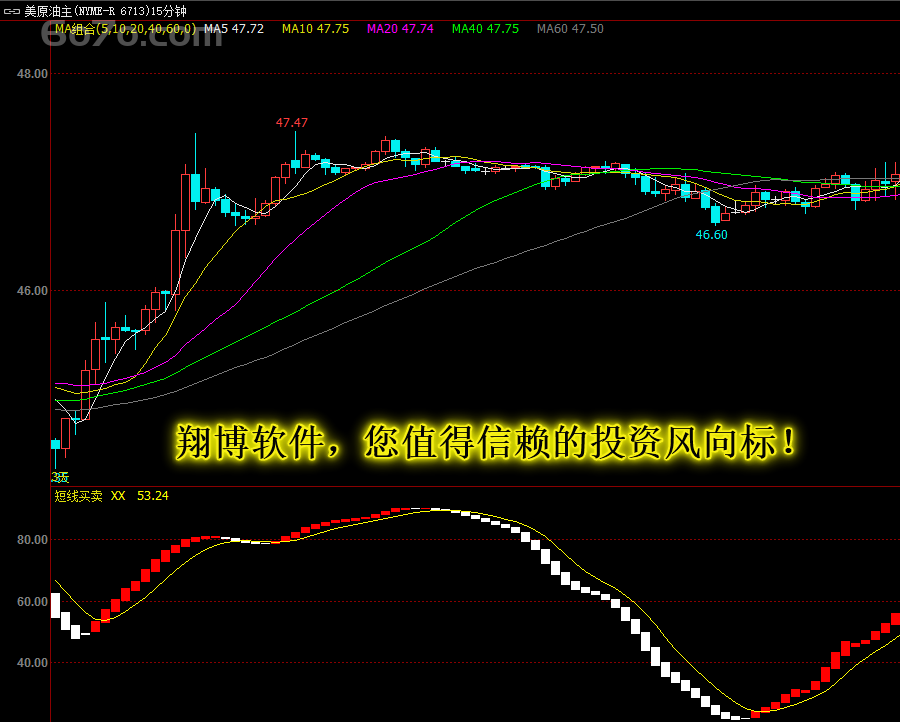Click the 47.47 high price marker
The image size is (900, 722).
pyautogui.click(x=292, y=122)
